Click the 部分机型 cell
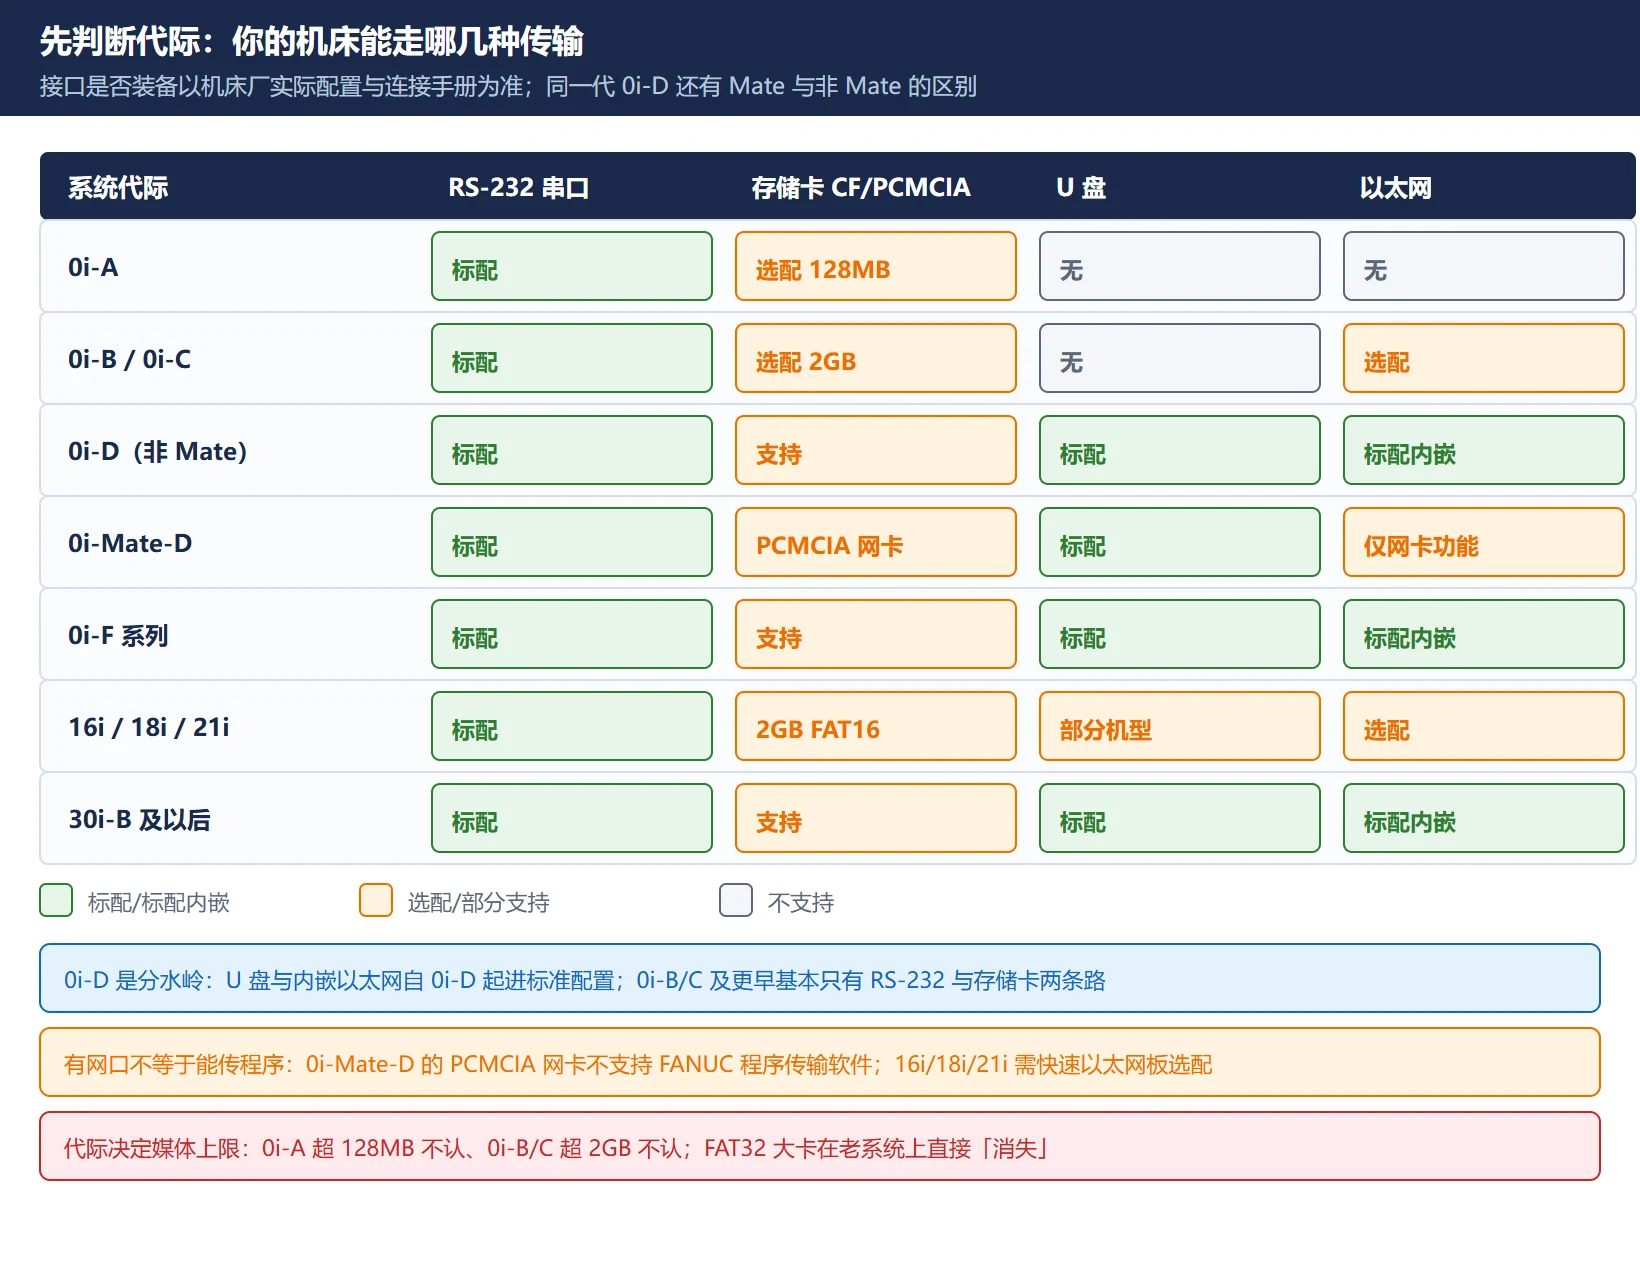The width and height of the screenshot is (1640, 1280). coord(1180,726)
